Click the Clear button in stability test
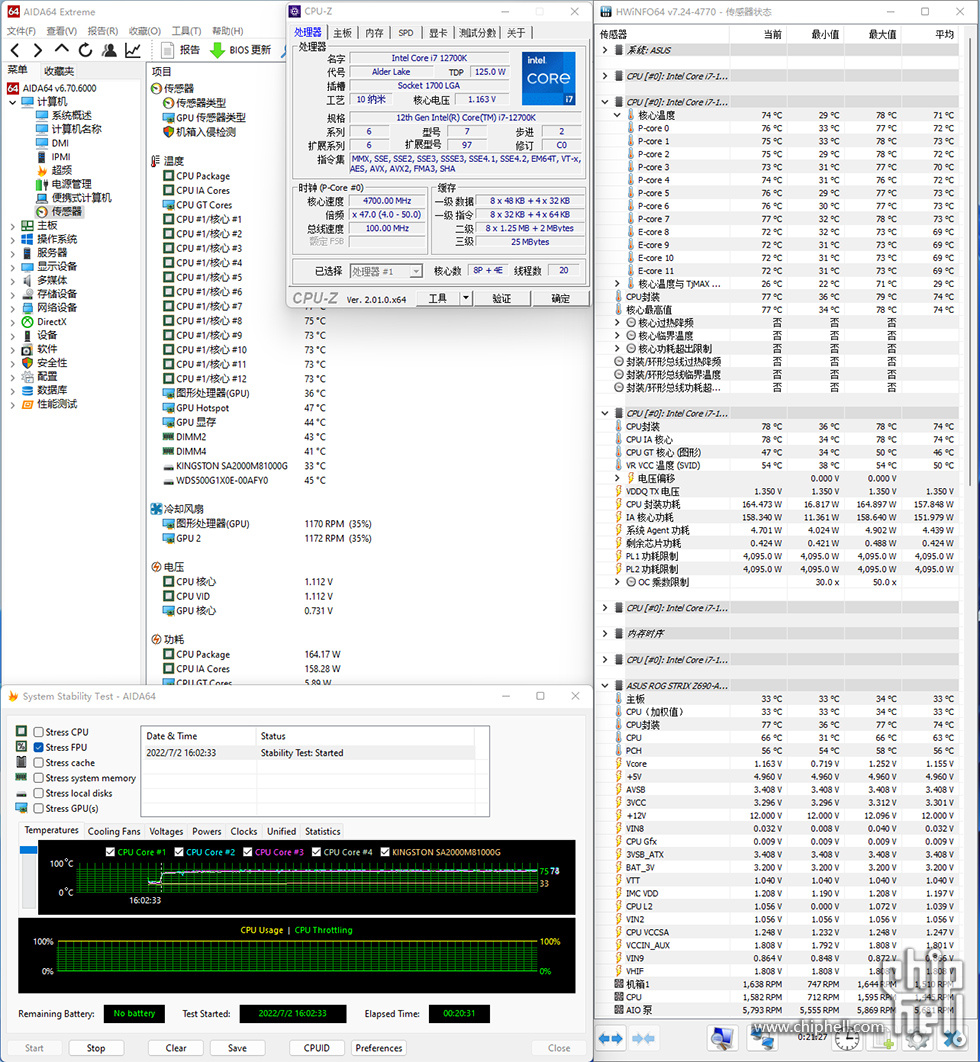The image size is (980, 1062). click(176, 1048)
